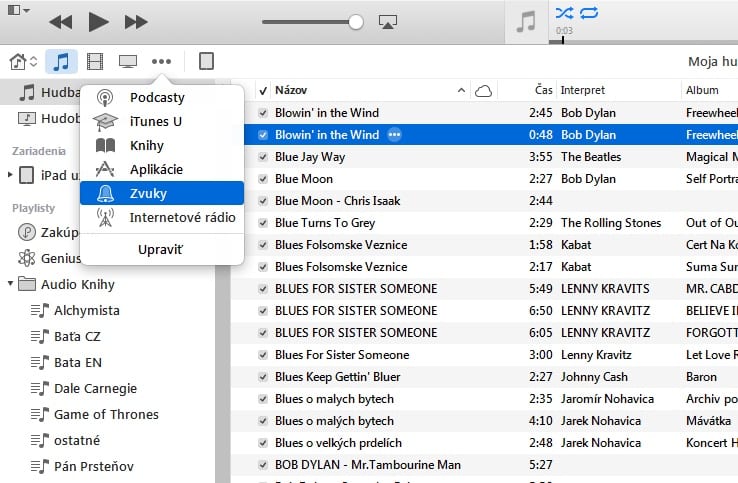Open the purchased Zakúp playlist icon

[26, 232]
